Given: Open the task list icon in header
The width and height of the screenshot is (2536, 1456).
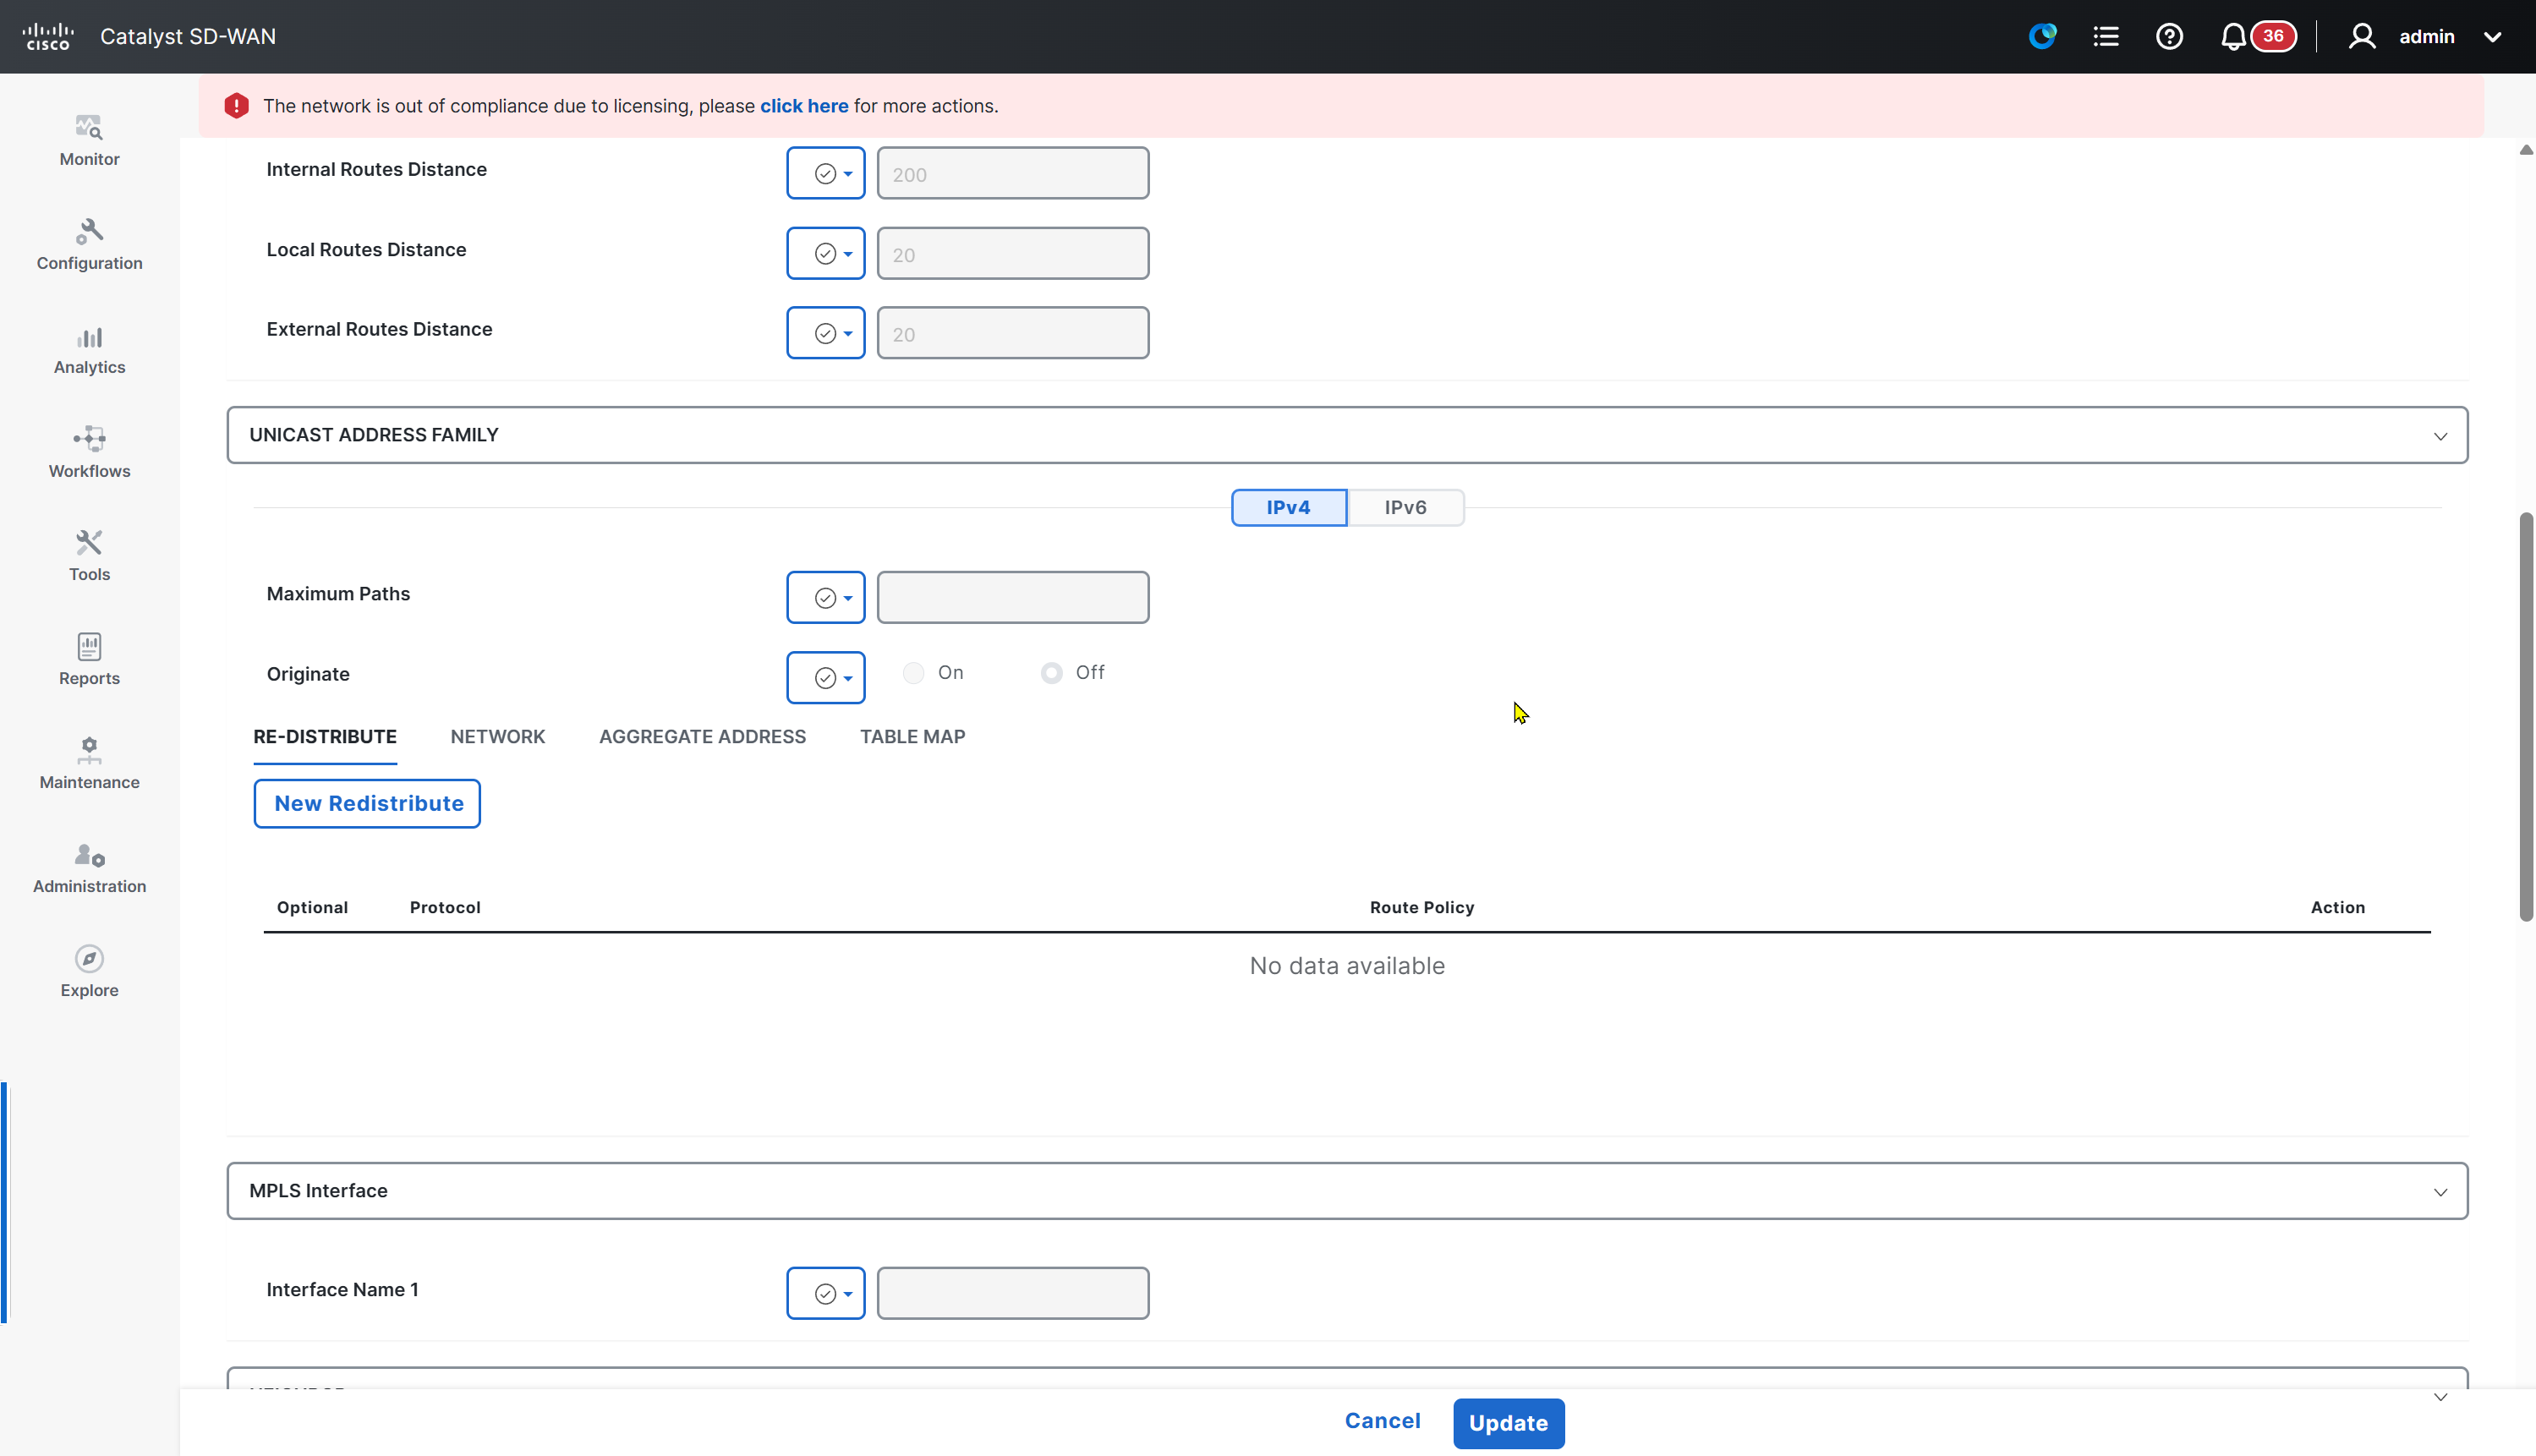Looking at the screenshot, I should 2106,37.
